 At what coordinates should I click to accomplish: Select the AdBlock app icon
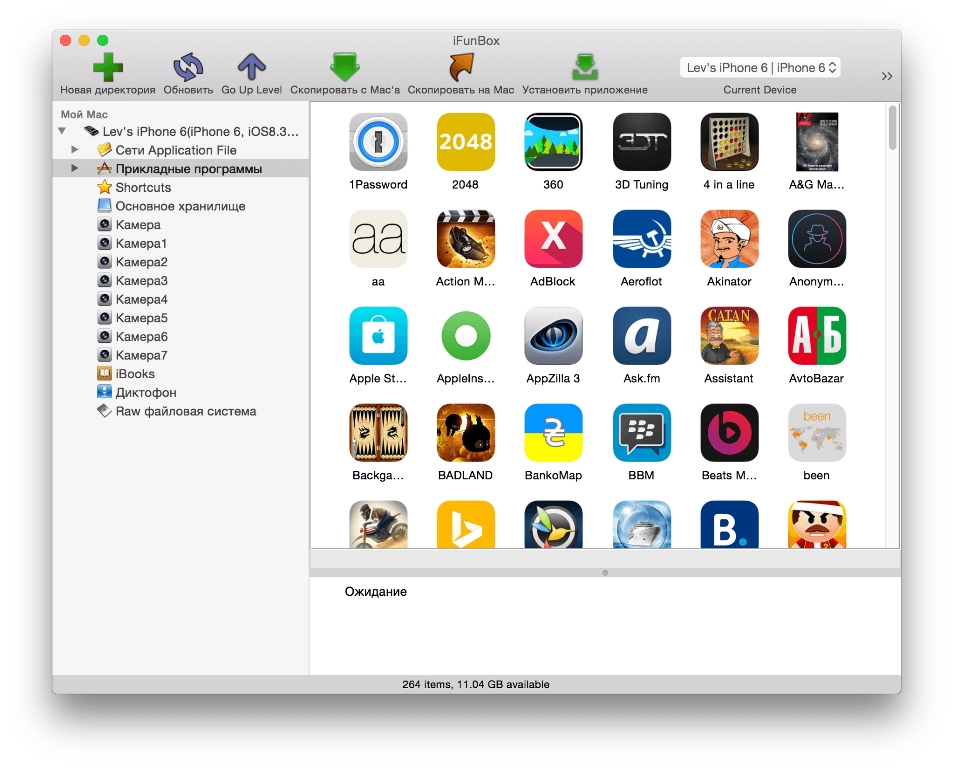pos(553,239)
